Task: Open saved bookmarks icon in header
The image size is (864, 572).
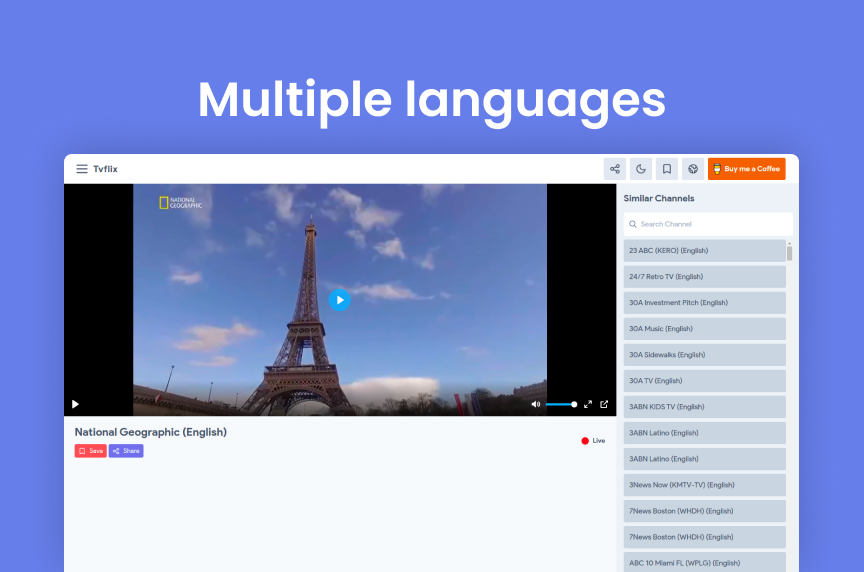Action: (x=667, y=169)
